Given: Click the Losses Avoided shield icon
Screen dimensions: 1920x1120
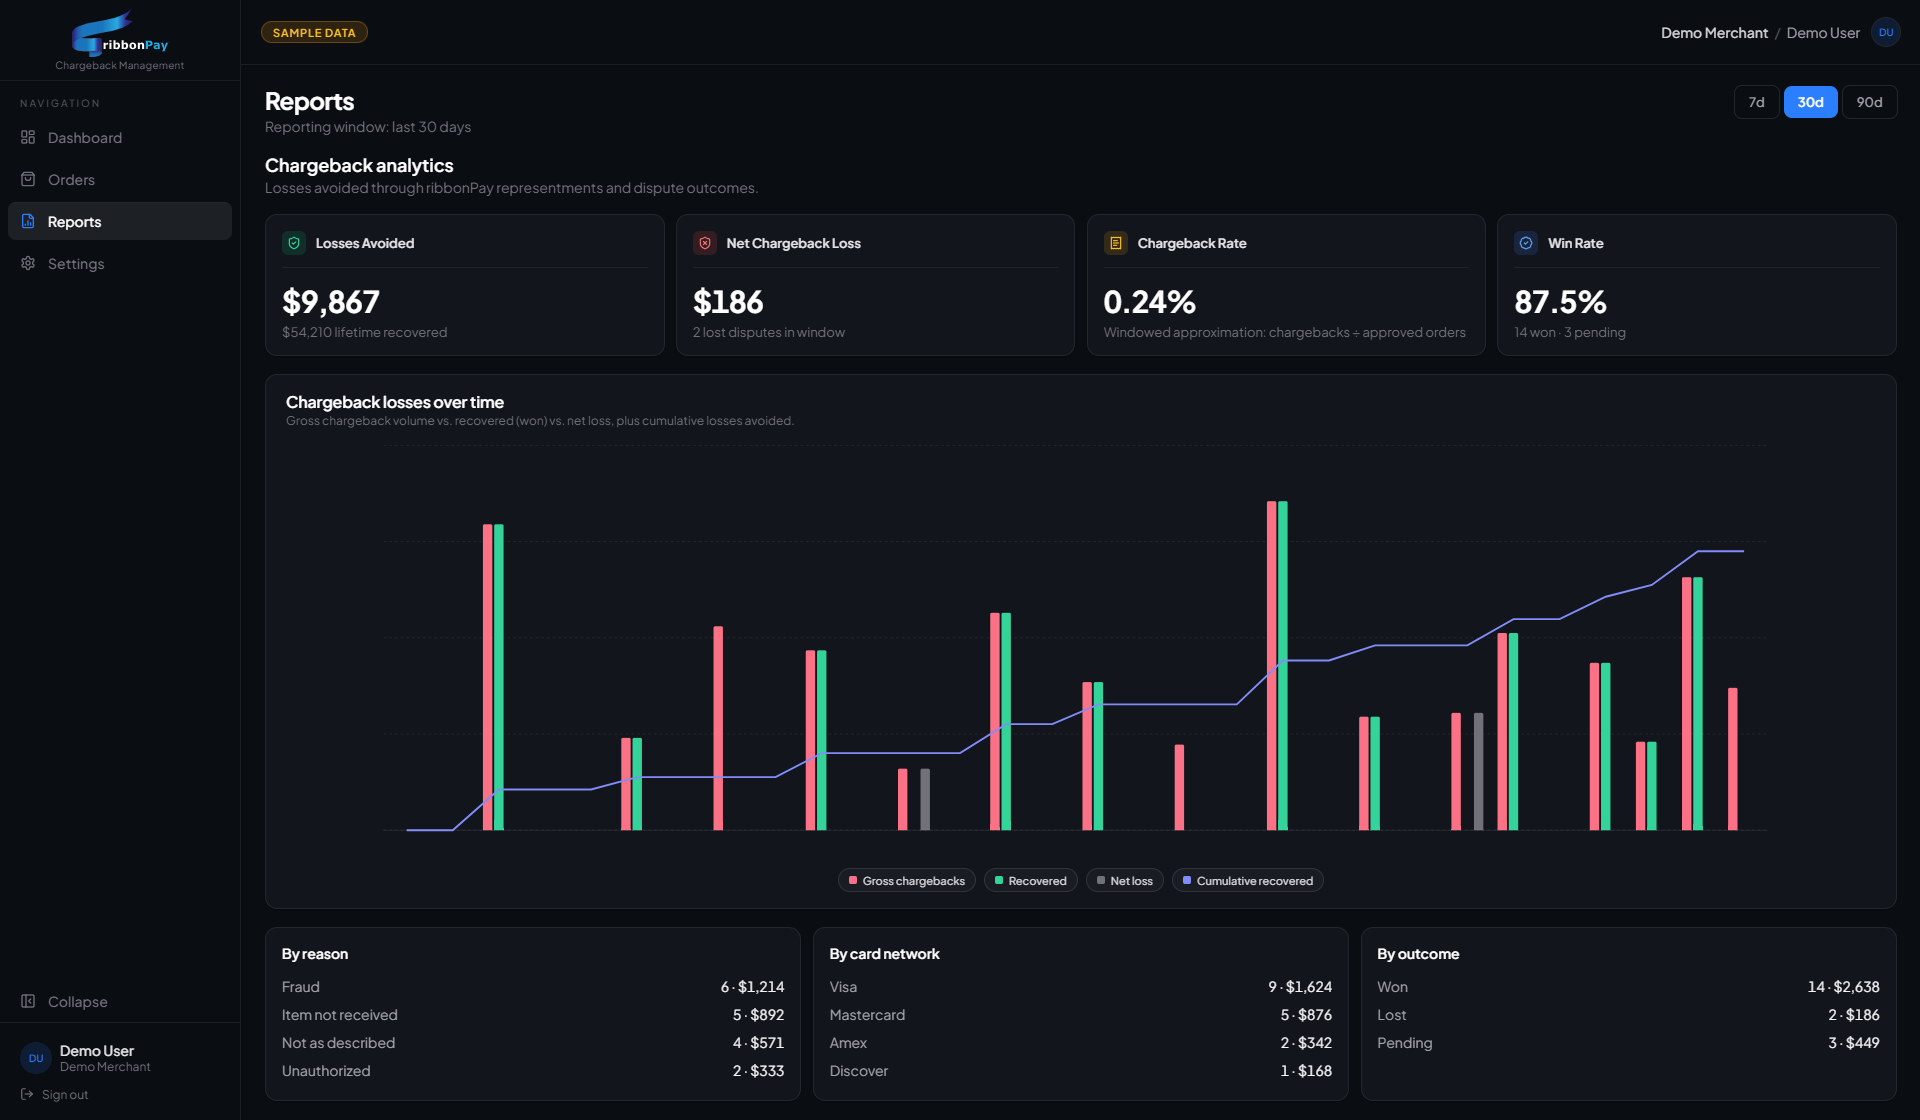Looking at the screenshot, I should click(294, 243).
